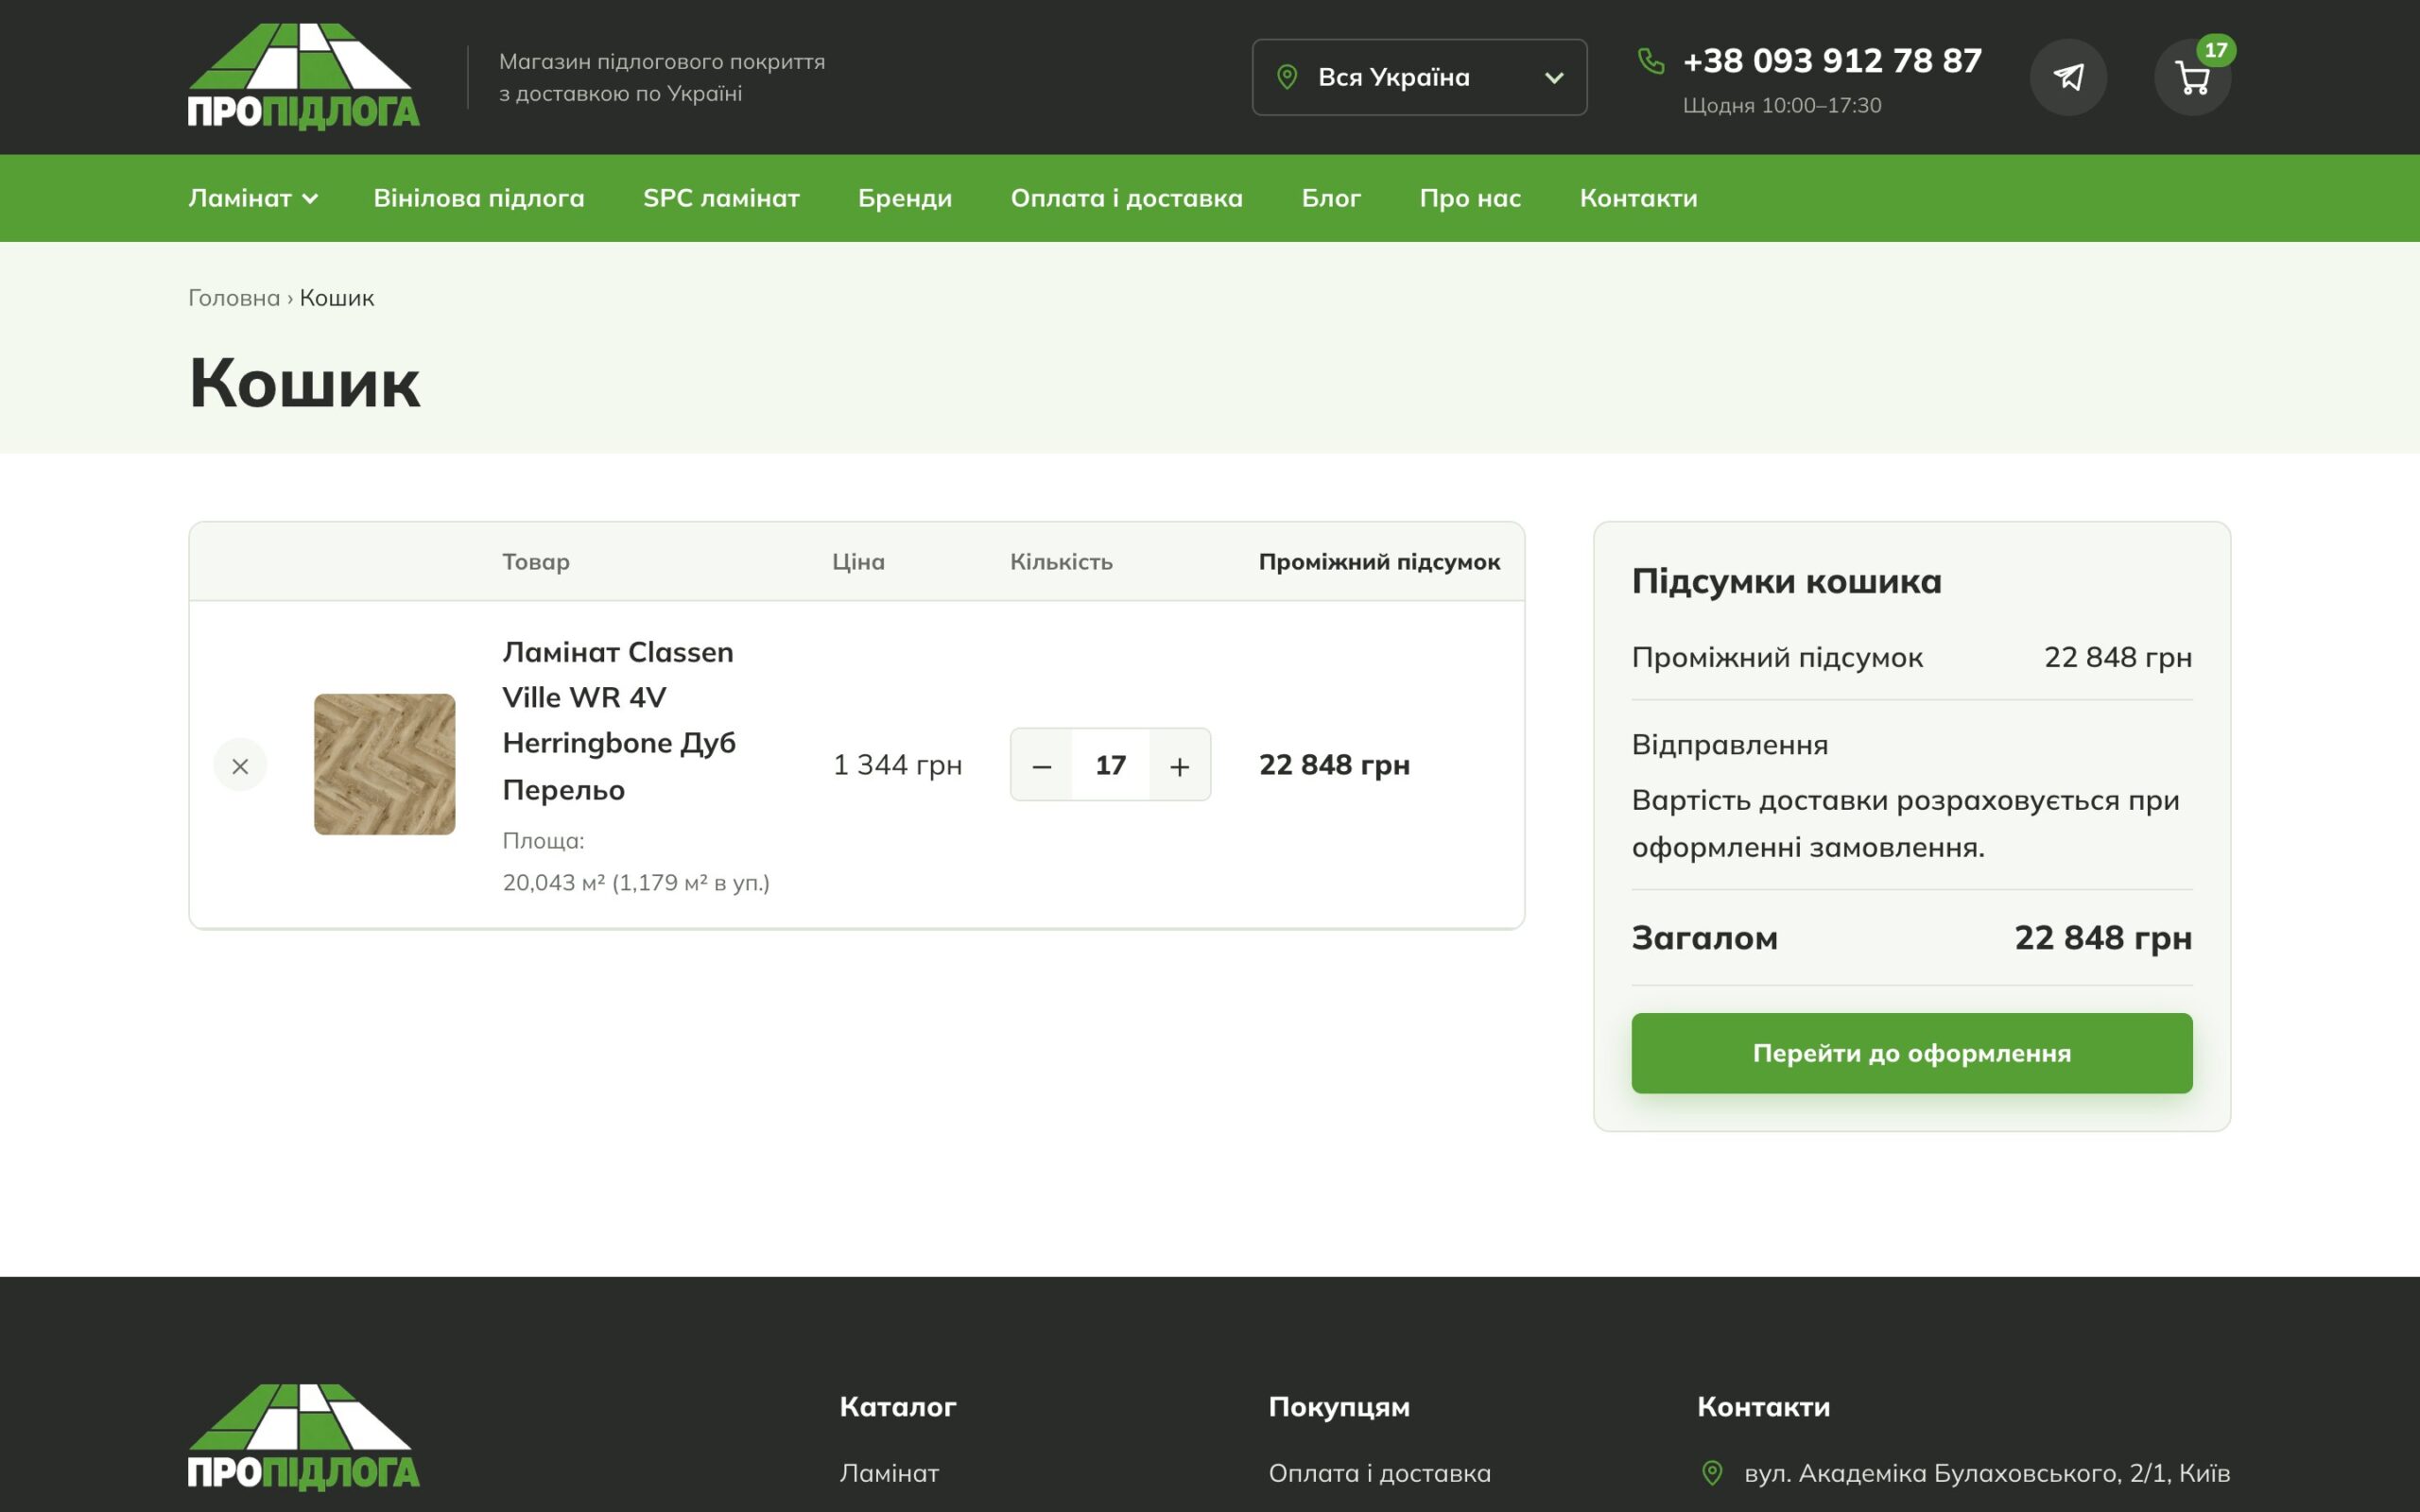
Task: Click the green phone handset icon
Action: pos(1651,61)
